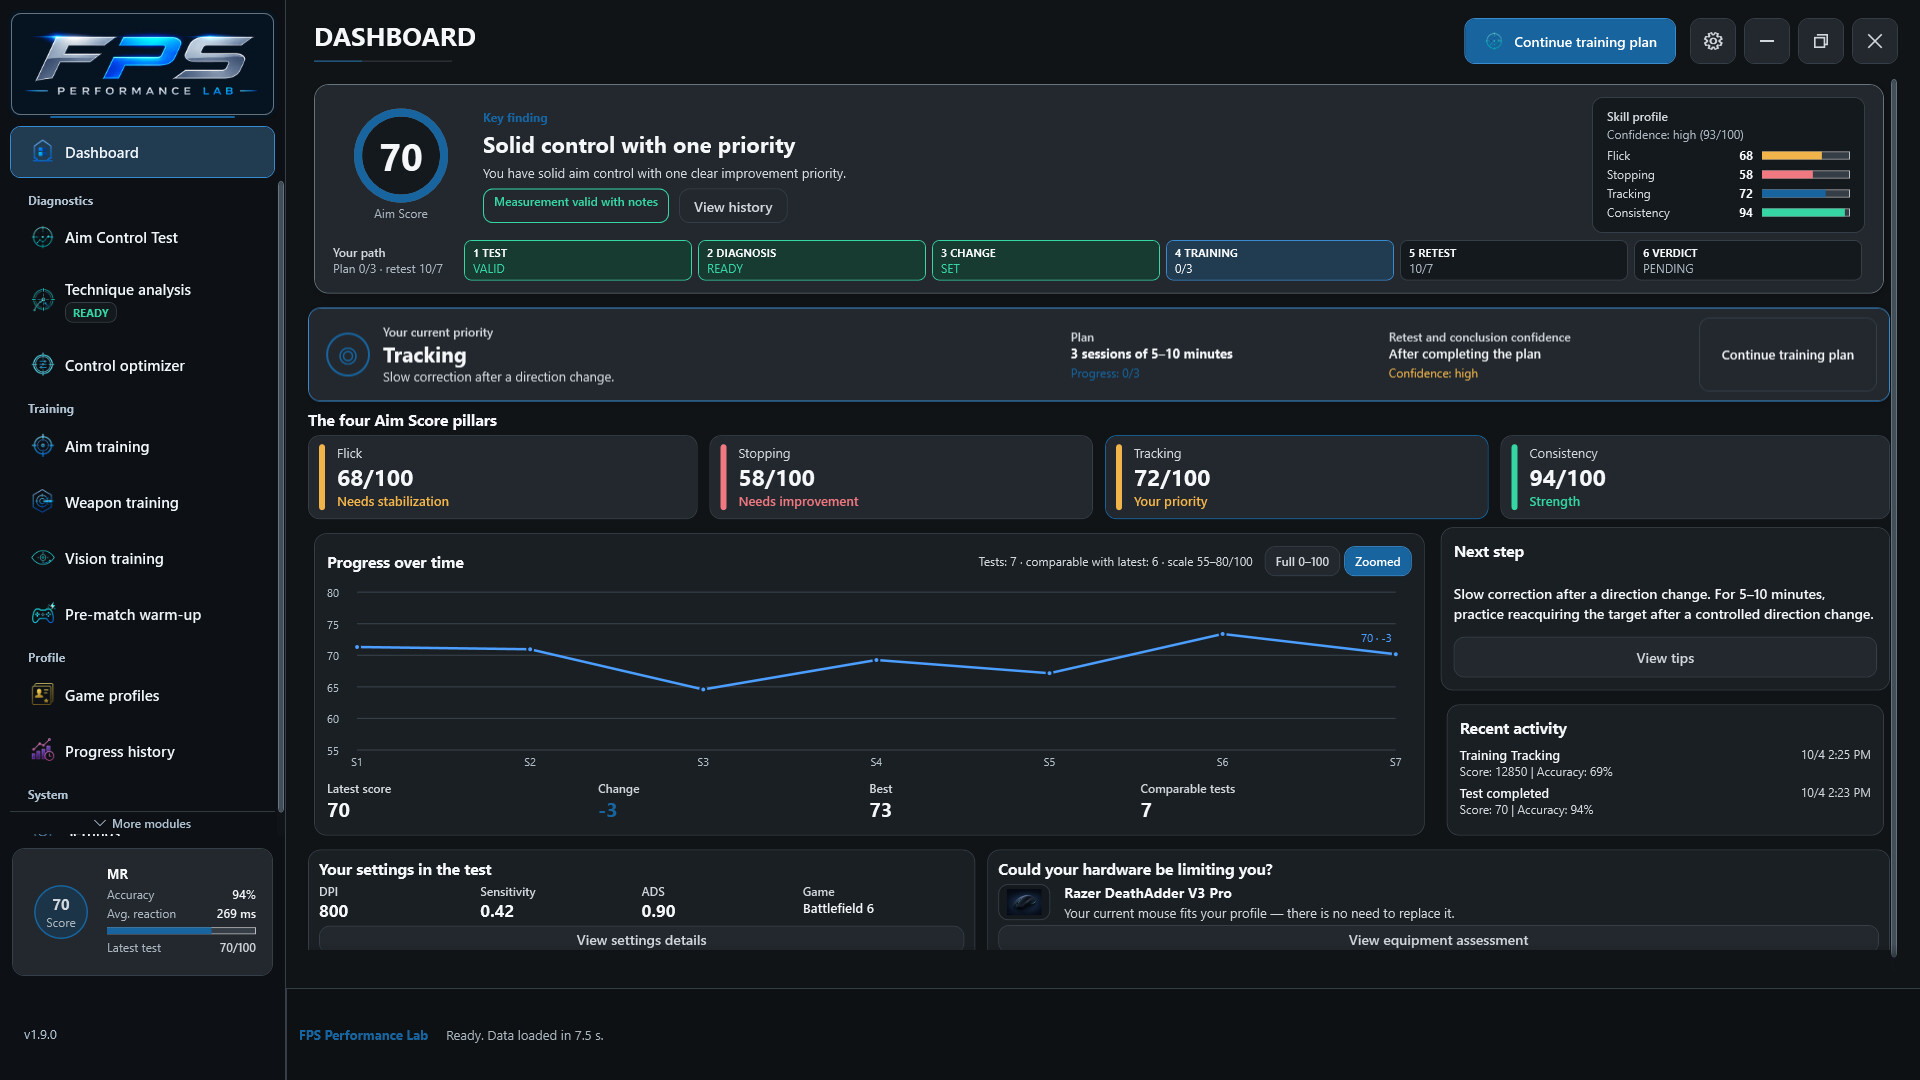The width and height of the screenshot is (1920, 1080).
Task: Click the sidebar vertical scrollbar
Action: [280, 497]
